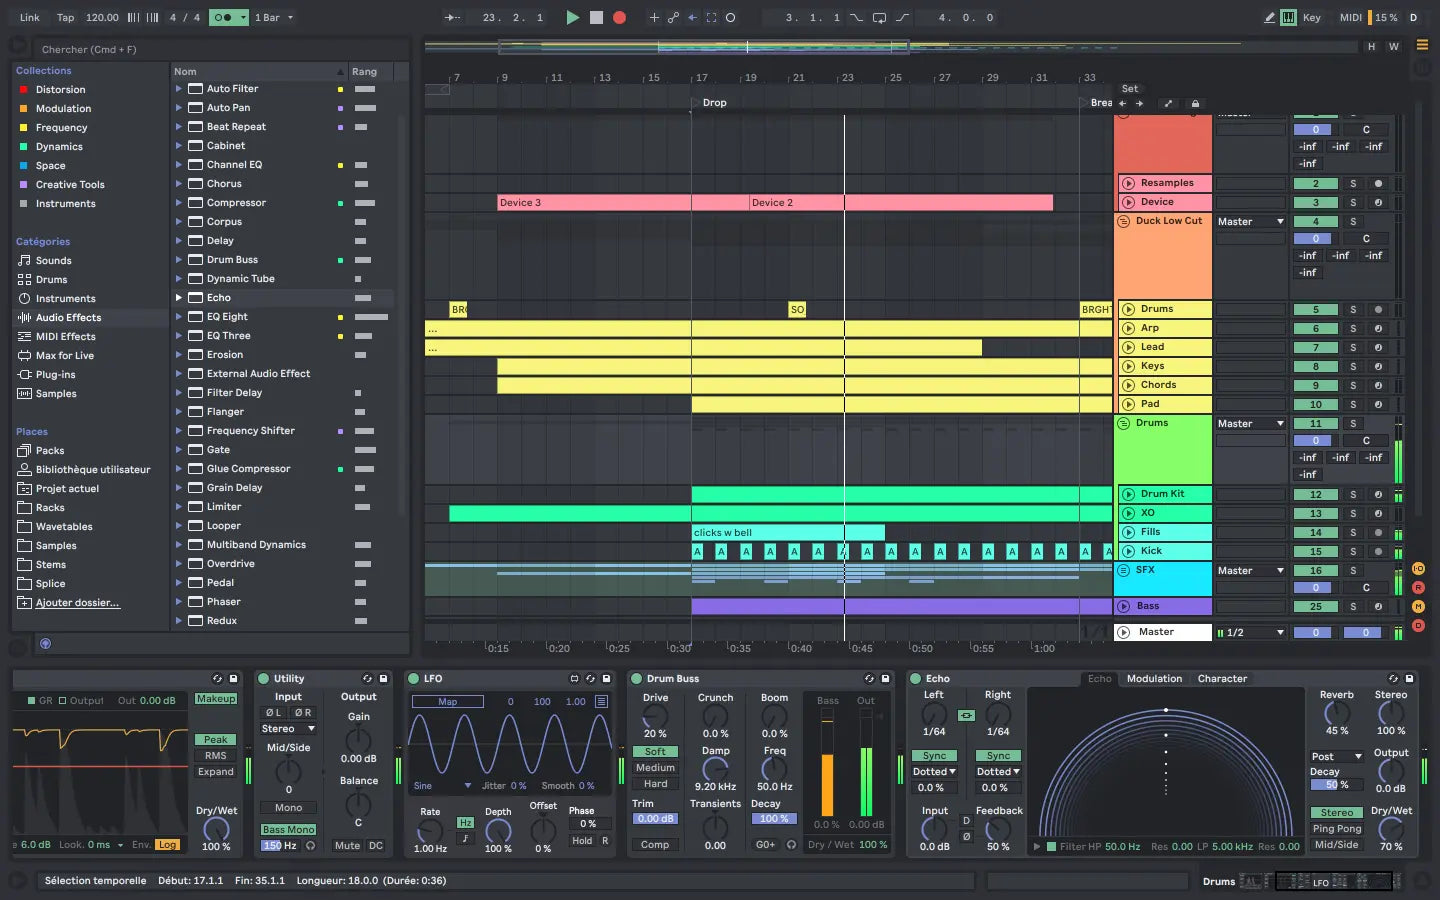This screenshot has height=900, width=1440.
Task: Enable Bass Mono in the Utility device
Action: click(287, 829)
